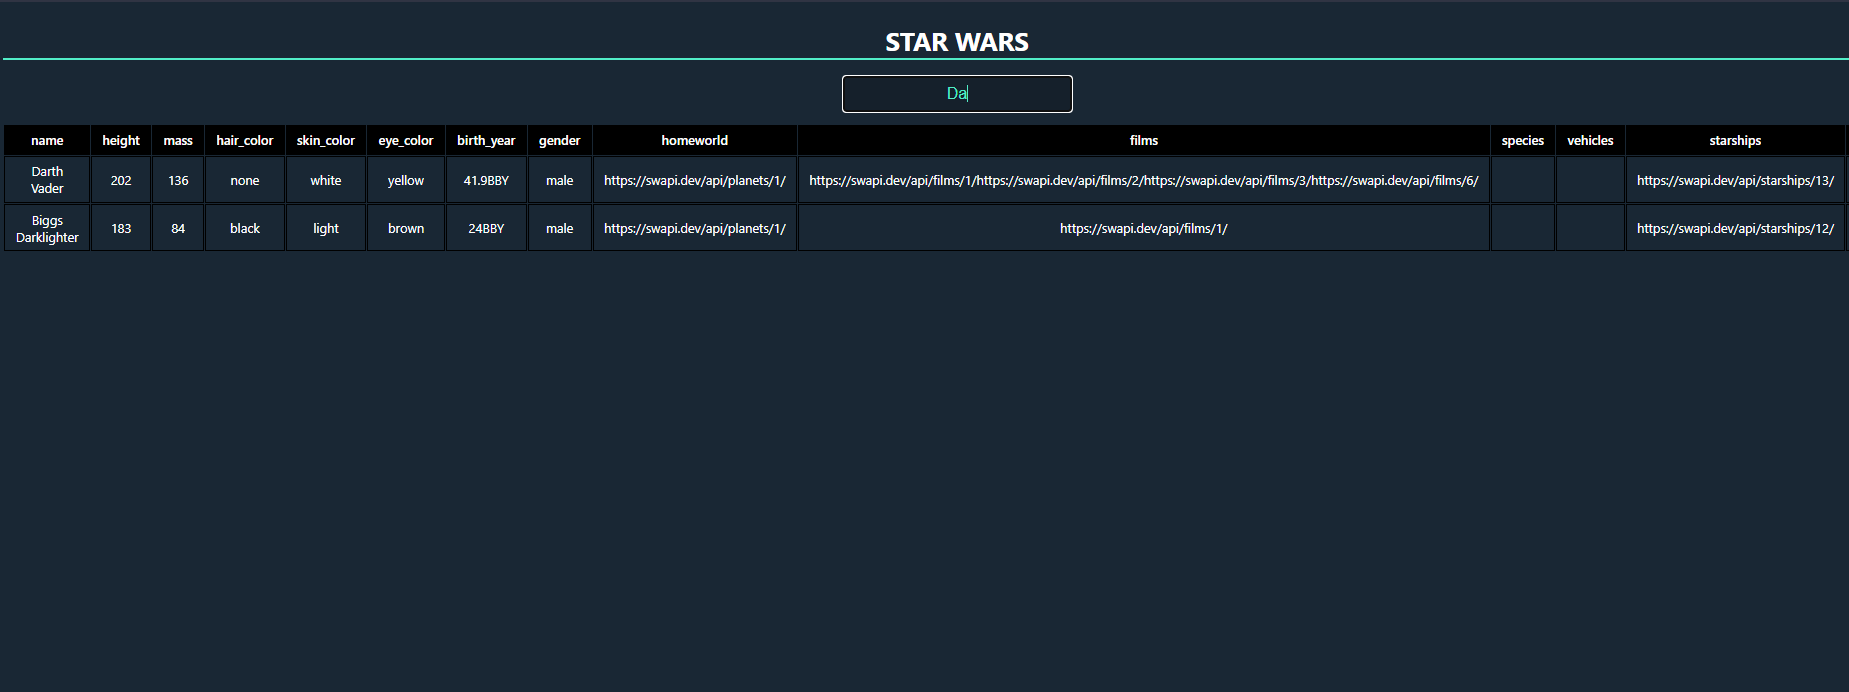Select the homeworld column header
Viewport: 1849px width, 692px height.
click(695, 140)
